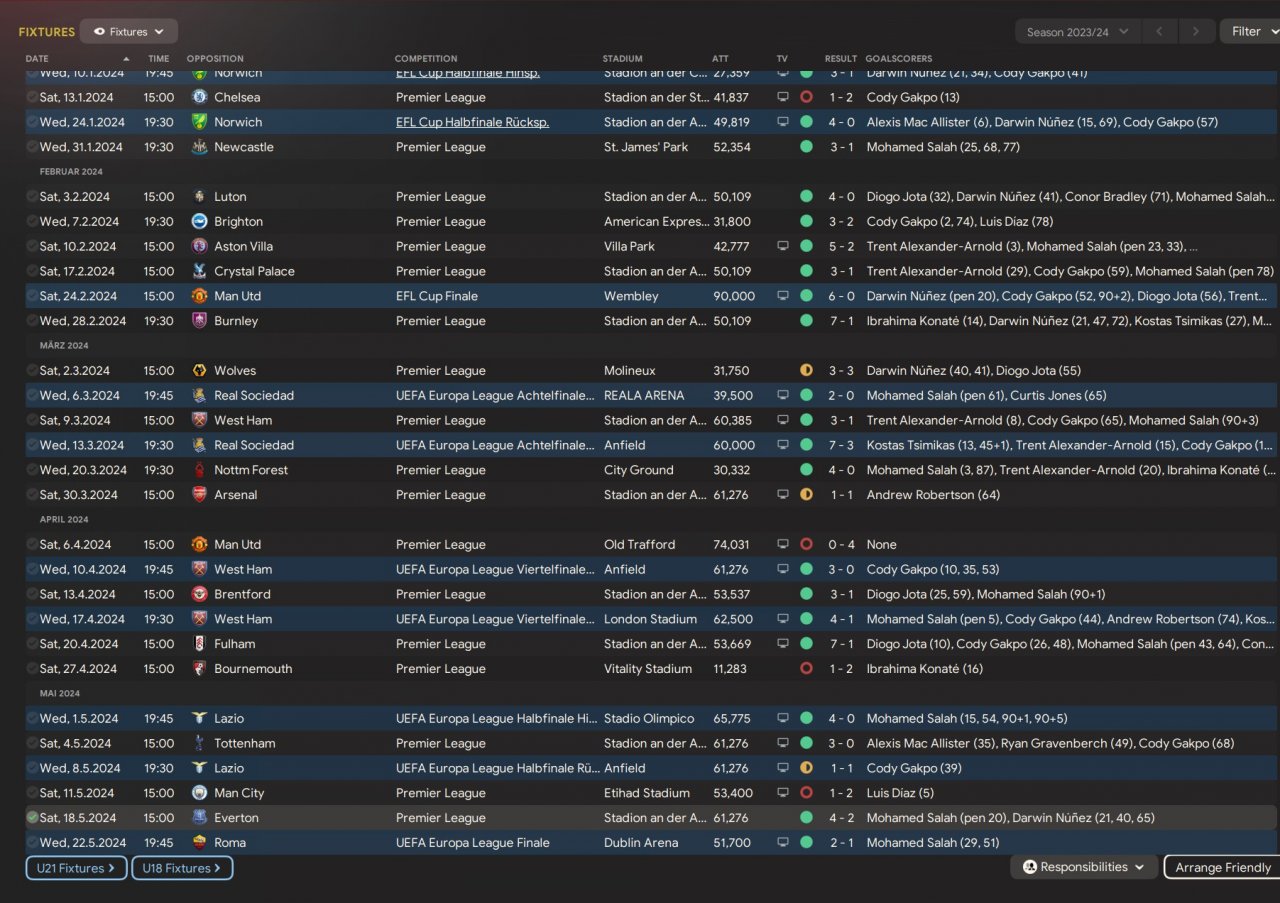Screen dimensions: 1280x903
Task: Sort fixtures by the Date column header
Action: tap(37, 59)
